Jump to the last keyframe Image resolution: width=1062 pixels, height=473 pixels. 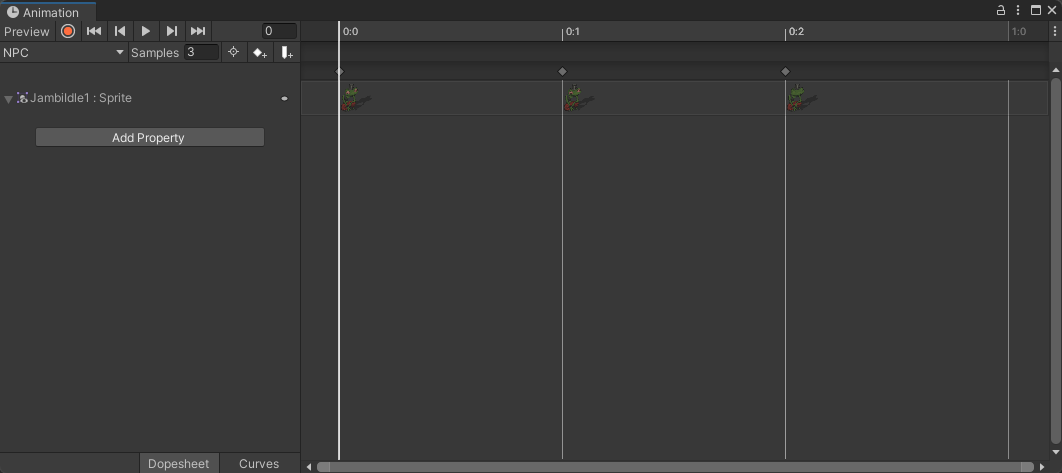point(198,31)
